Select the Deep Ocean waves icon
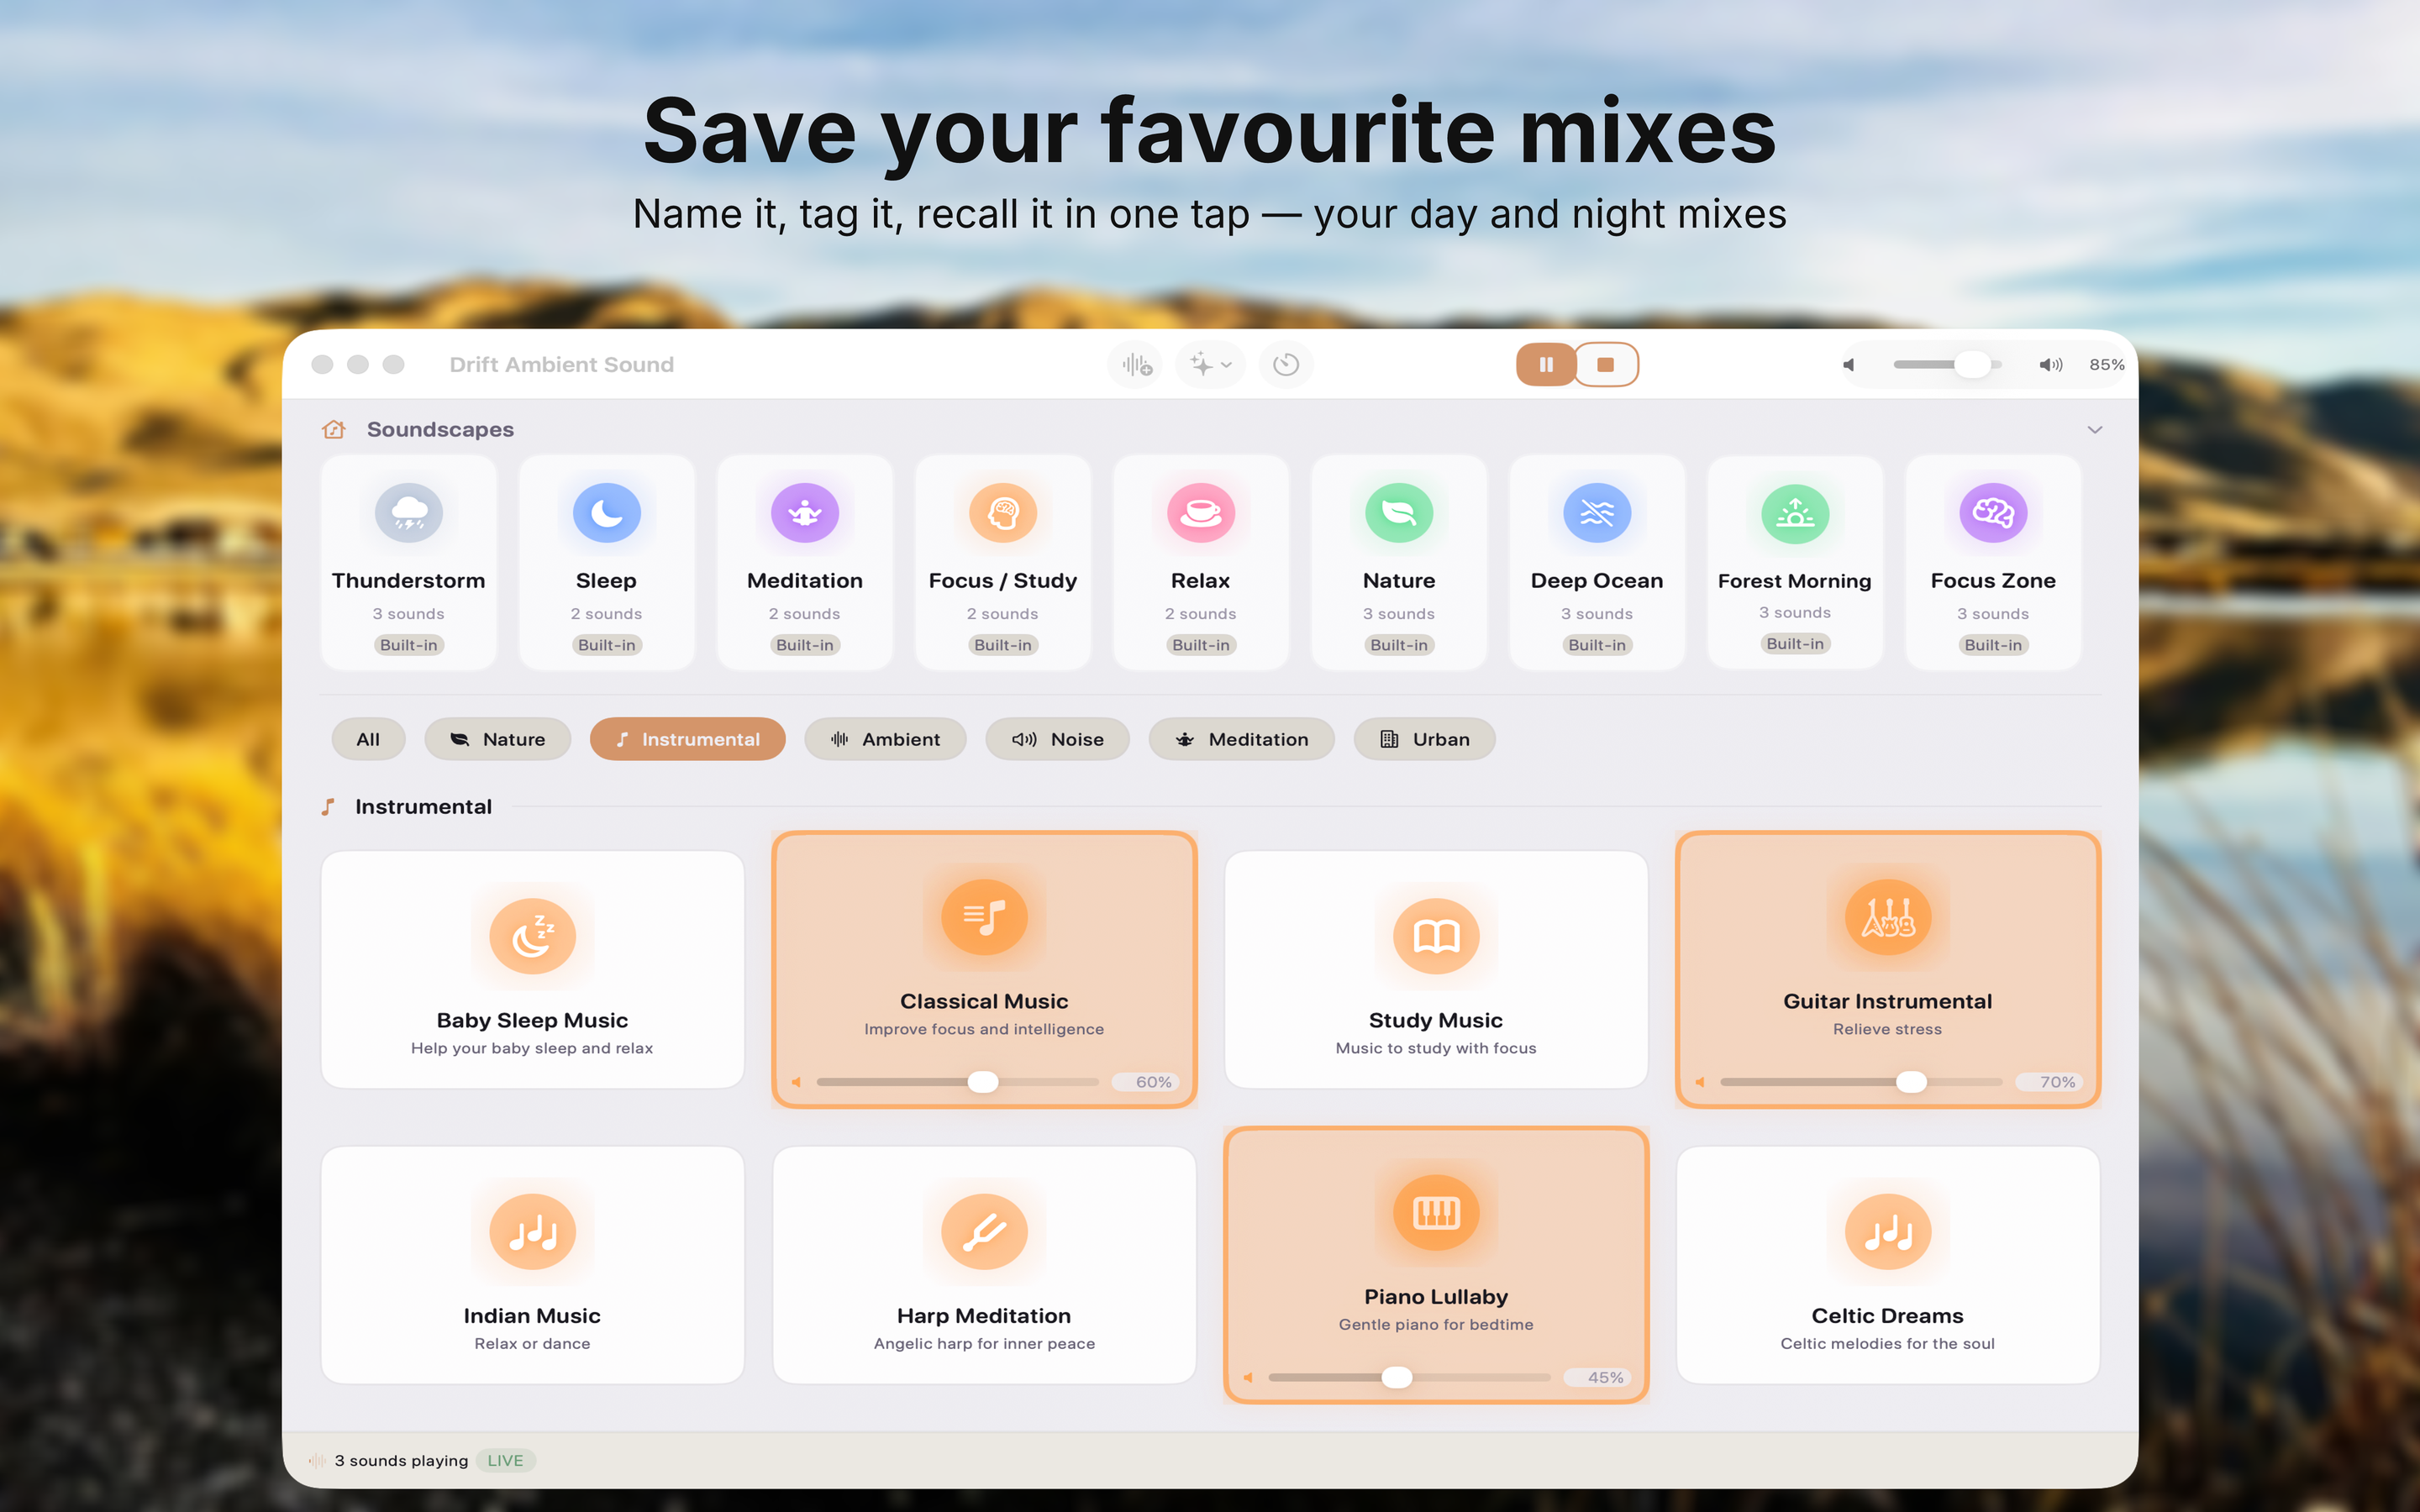Image resolution: width=2420 pixels, height=1512 pixels. (x=1597, y=513)
